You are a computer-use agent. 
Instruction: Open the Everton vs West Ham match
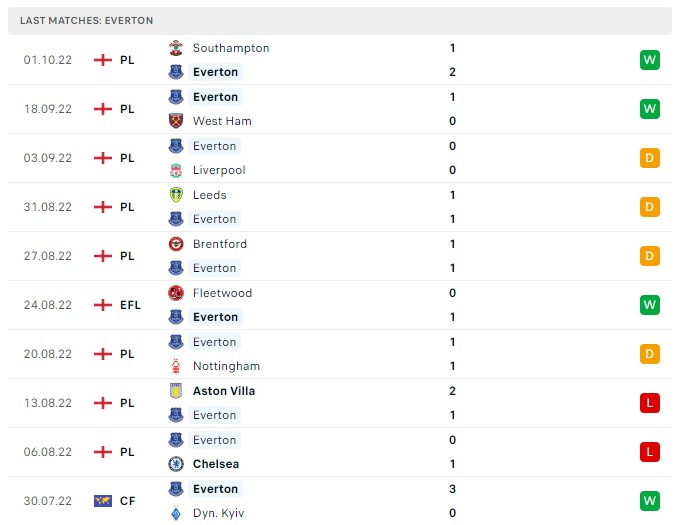(x=340, y=109)
